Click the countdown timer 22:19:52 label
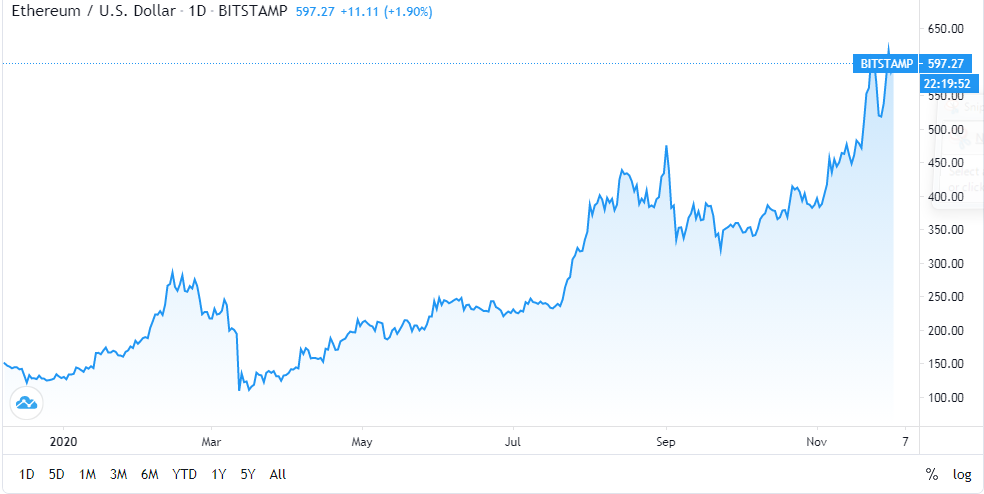This screenshot has height=494, width=984. pyautogui.click(x=948, y=83)
